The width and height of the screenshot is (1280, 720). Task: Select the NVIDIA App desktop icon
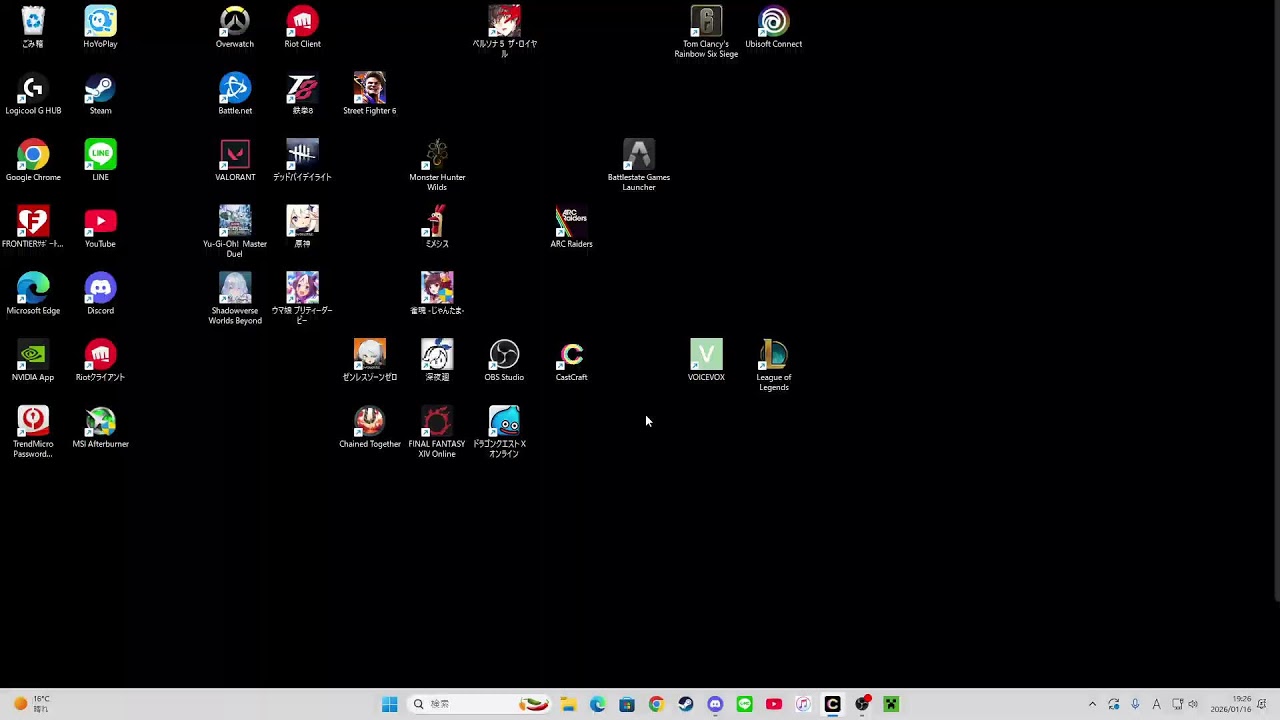pos(33,361)
